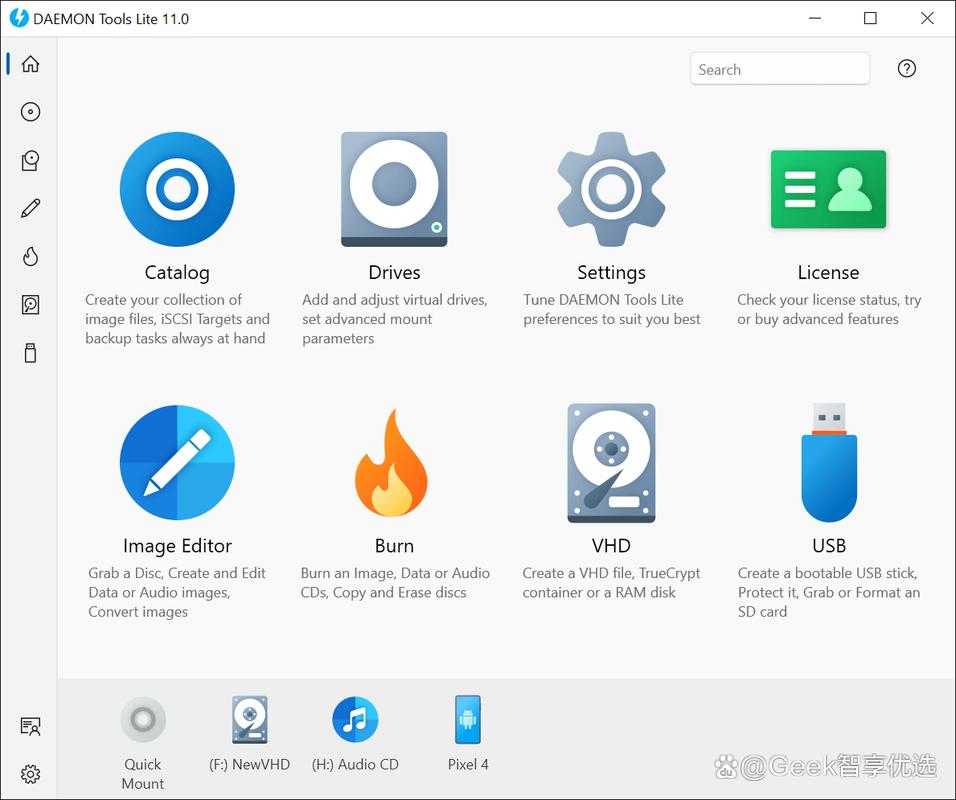Viewport: 956px width, 800px height.
Task: Launch the Burn tool from the main grid
Action: (x=394, y=463)
